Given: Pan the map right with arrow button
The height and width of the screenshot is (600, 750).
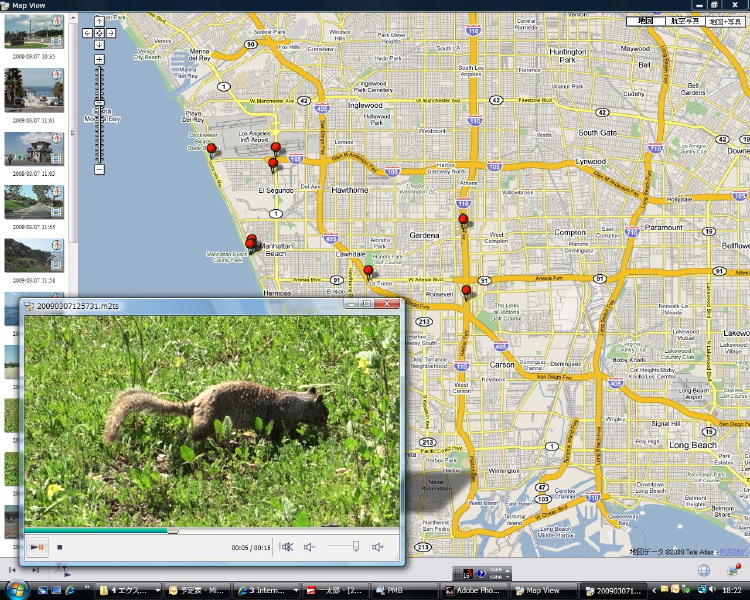Looking at the screenshot, I should 109,33.
